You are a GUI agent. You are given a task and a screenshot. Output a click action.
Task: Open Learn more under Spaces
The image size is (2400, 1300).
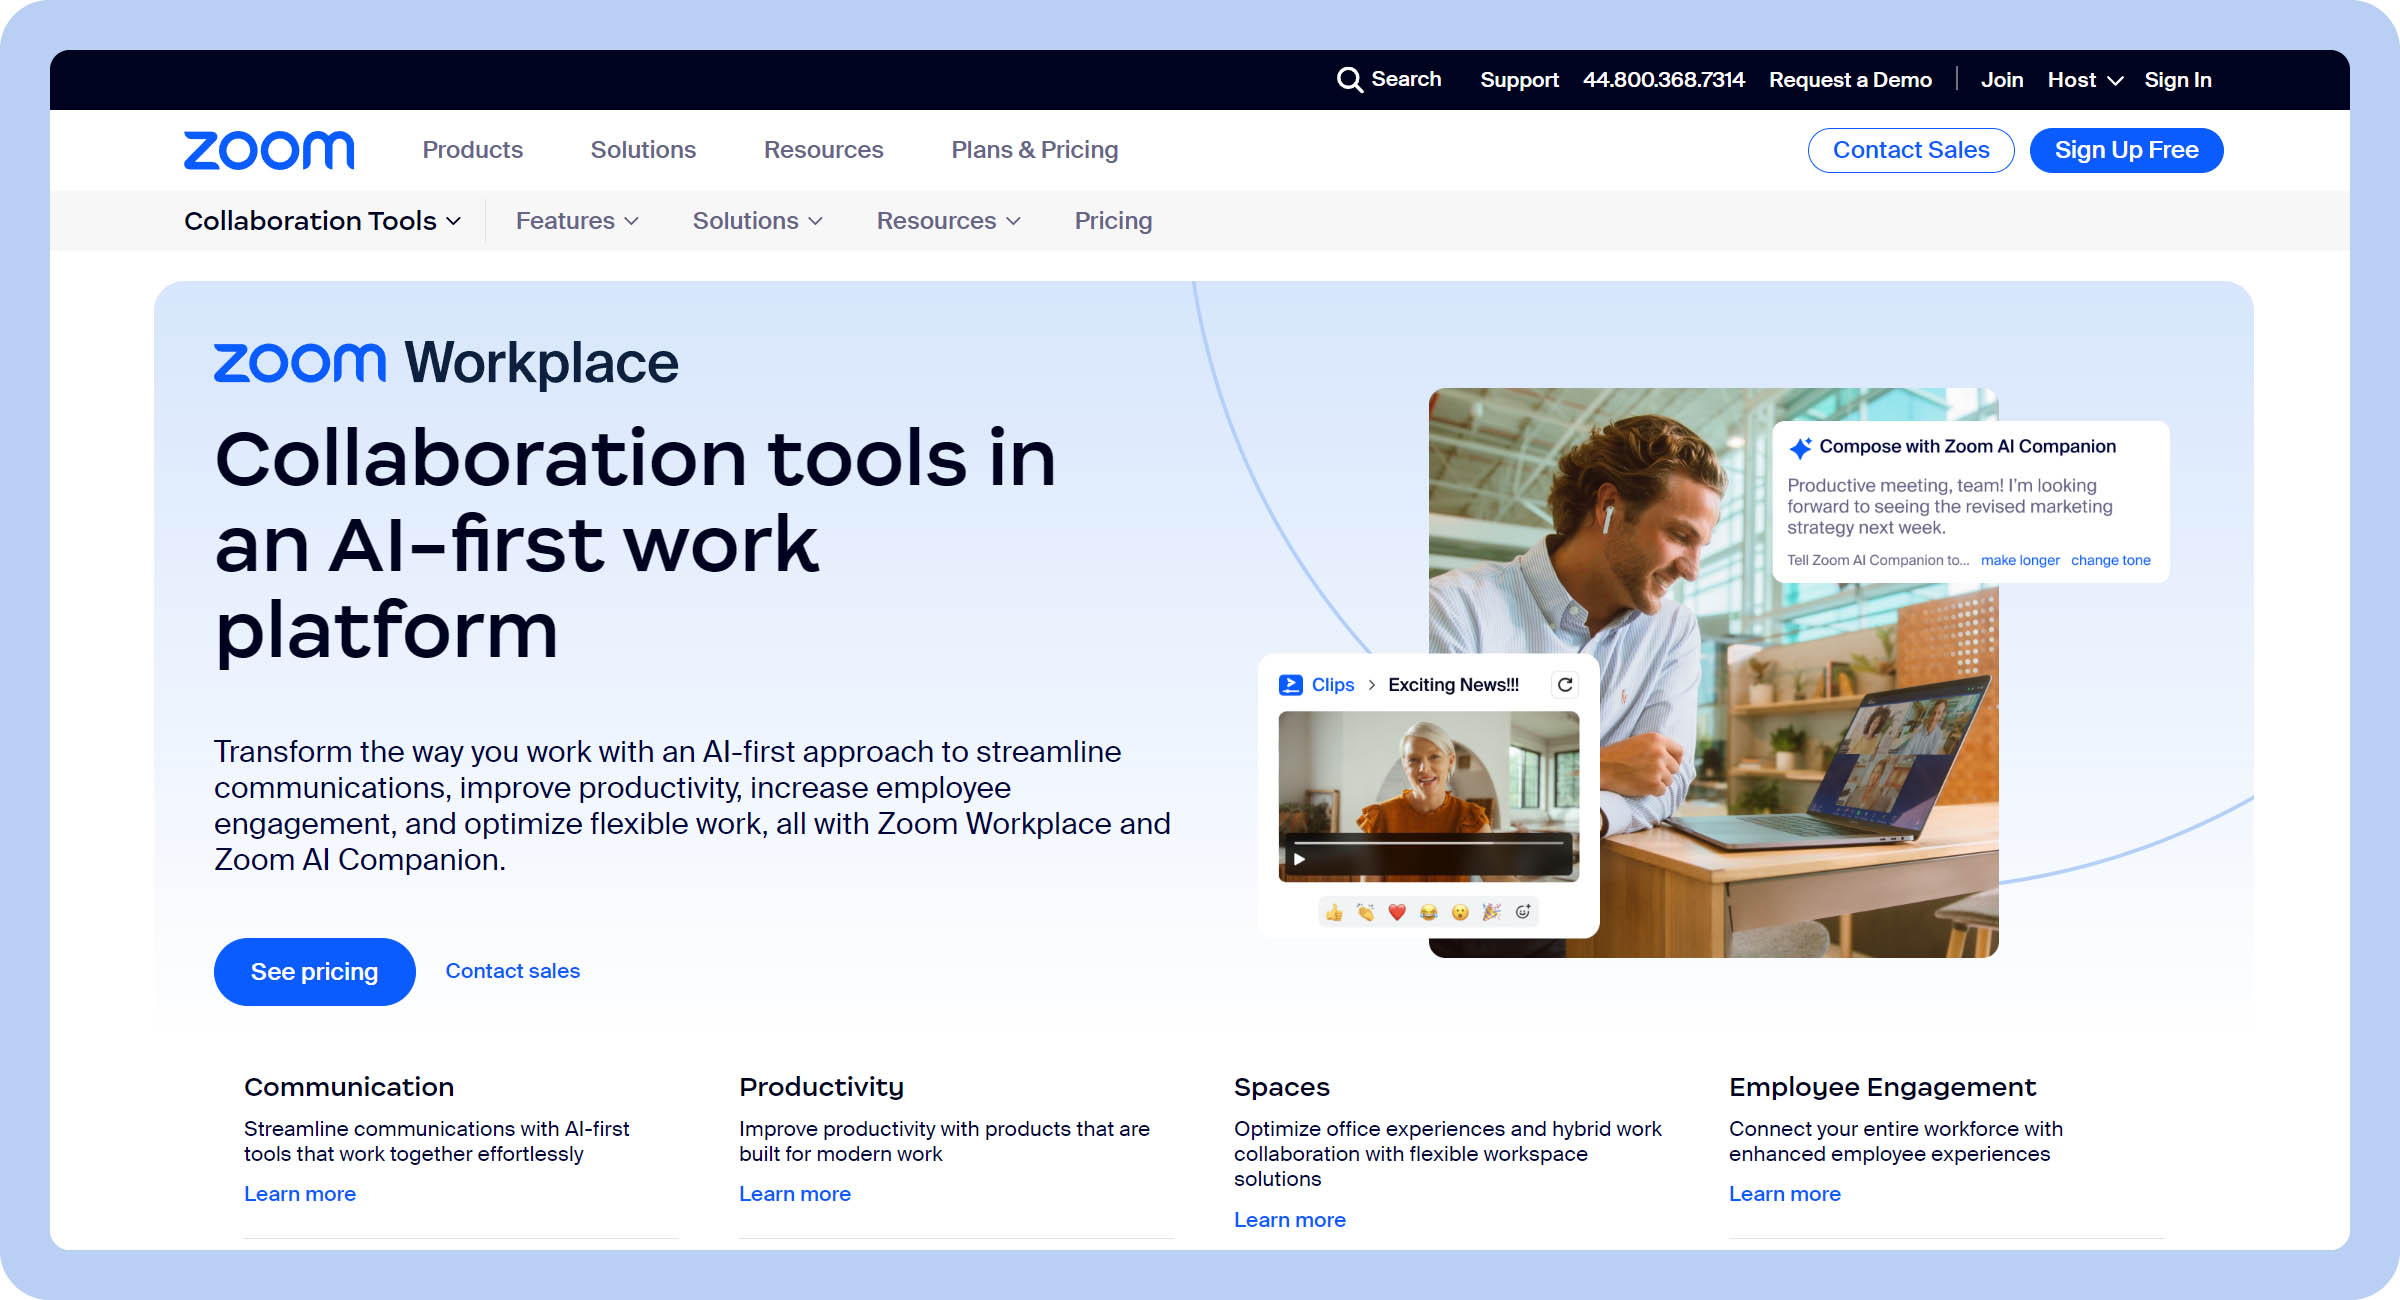pyautogui.click(x=1289, y=1220)
